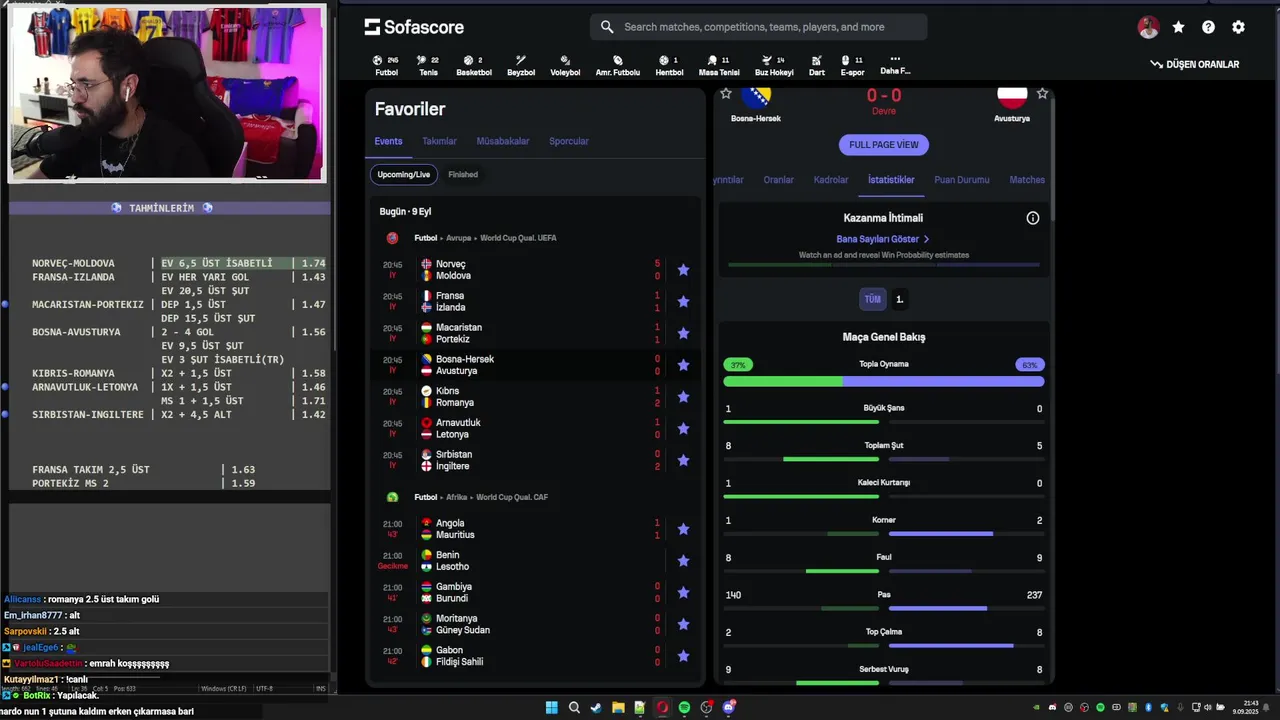
Task: Open the Hentbol sport category
Action: (x=669, y=66)
